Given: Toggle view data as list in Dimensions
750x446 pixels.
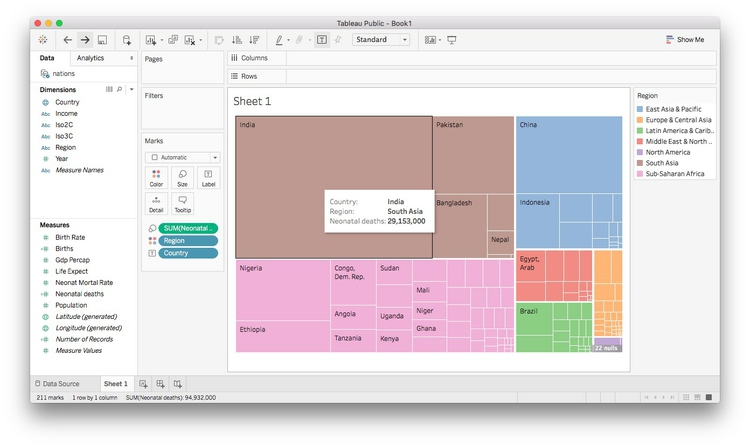Looking at the screenshot, I should point(110,89).
